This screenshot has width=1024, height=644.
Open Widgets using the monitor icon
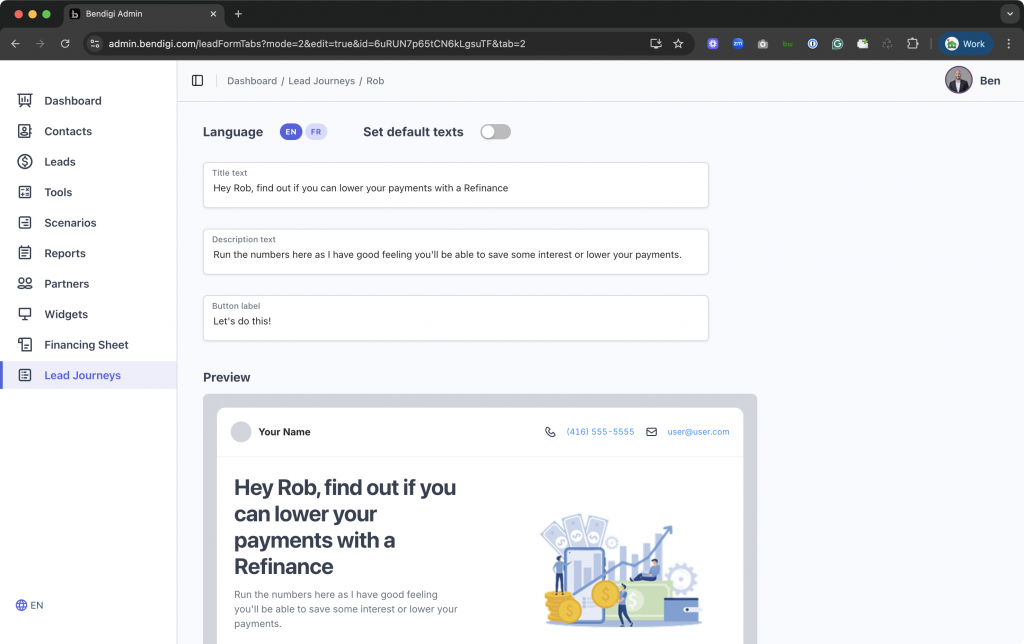[25, 314]
